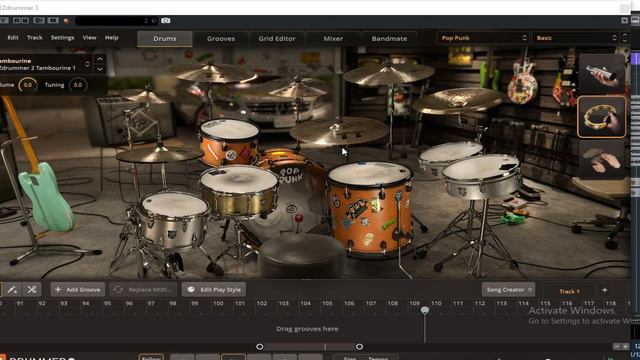The width and height of the screenshot is (640, 360).
Task: Click the Volume knob
Action: point(27,85)
